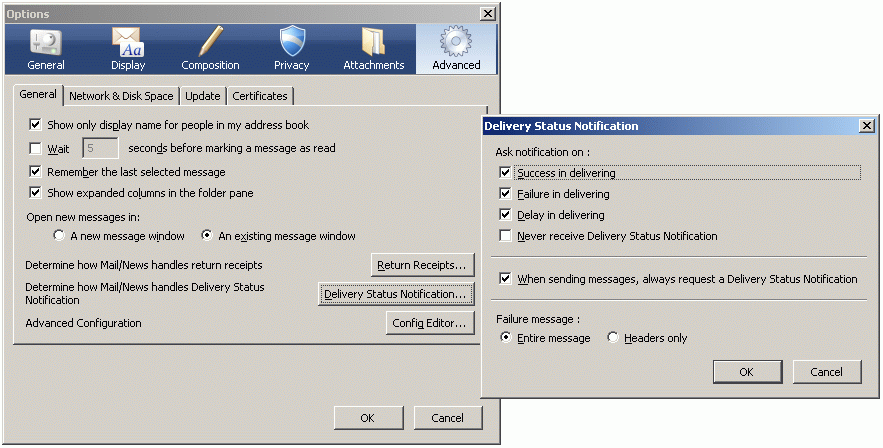Select A new message window option
Screen dimensions: 883x448
click(x=59, y=236)
